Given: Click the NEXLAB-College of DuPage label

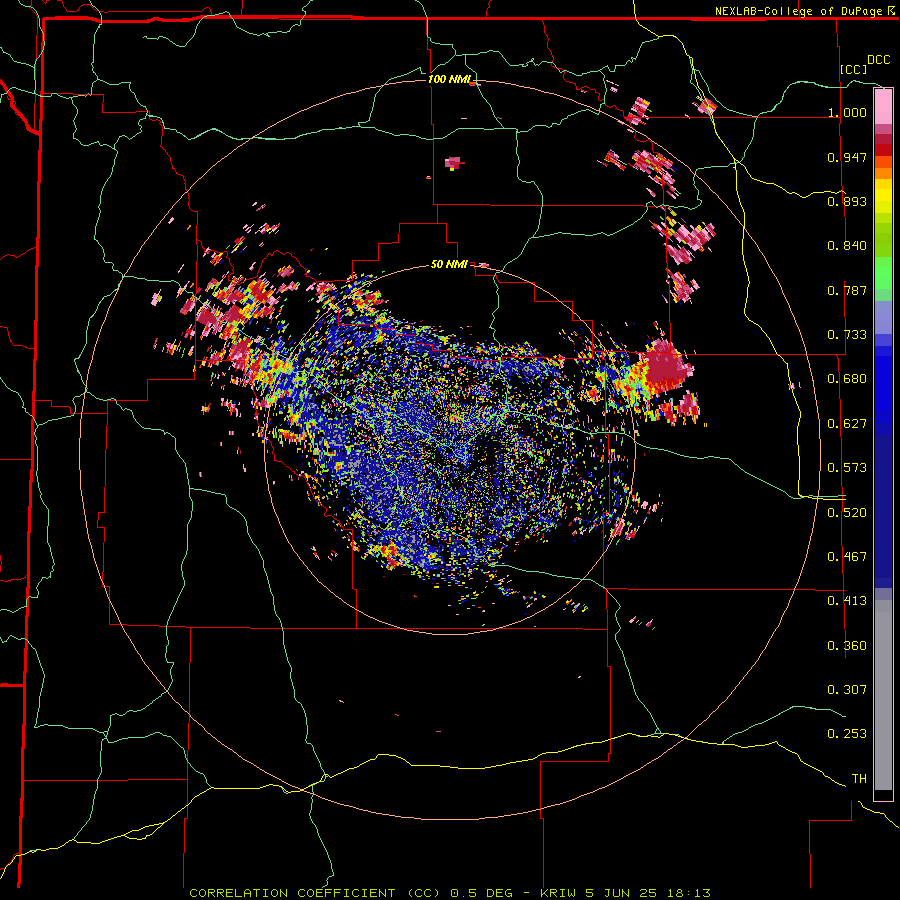Looking at the screenshot, I should coord(804,11).
